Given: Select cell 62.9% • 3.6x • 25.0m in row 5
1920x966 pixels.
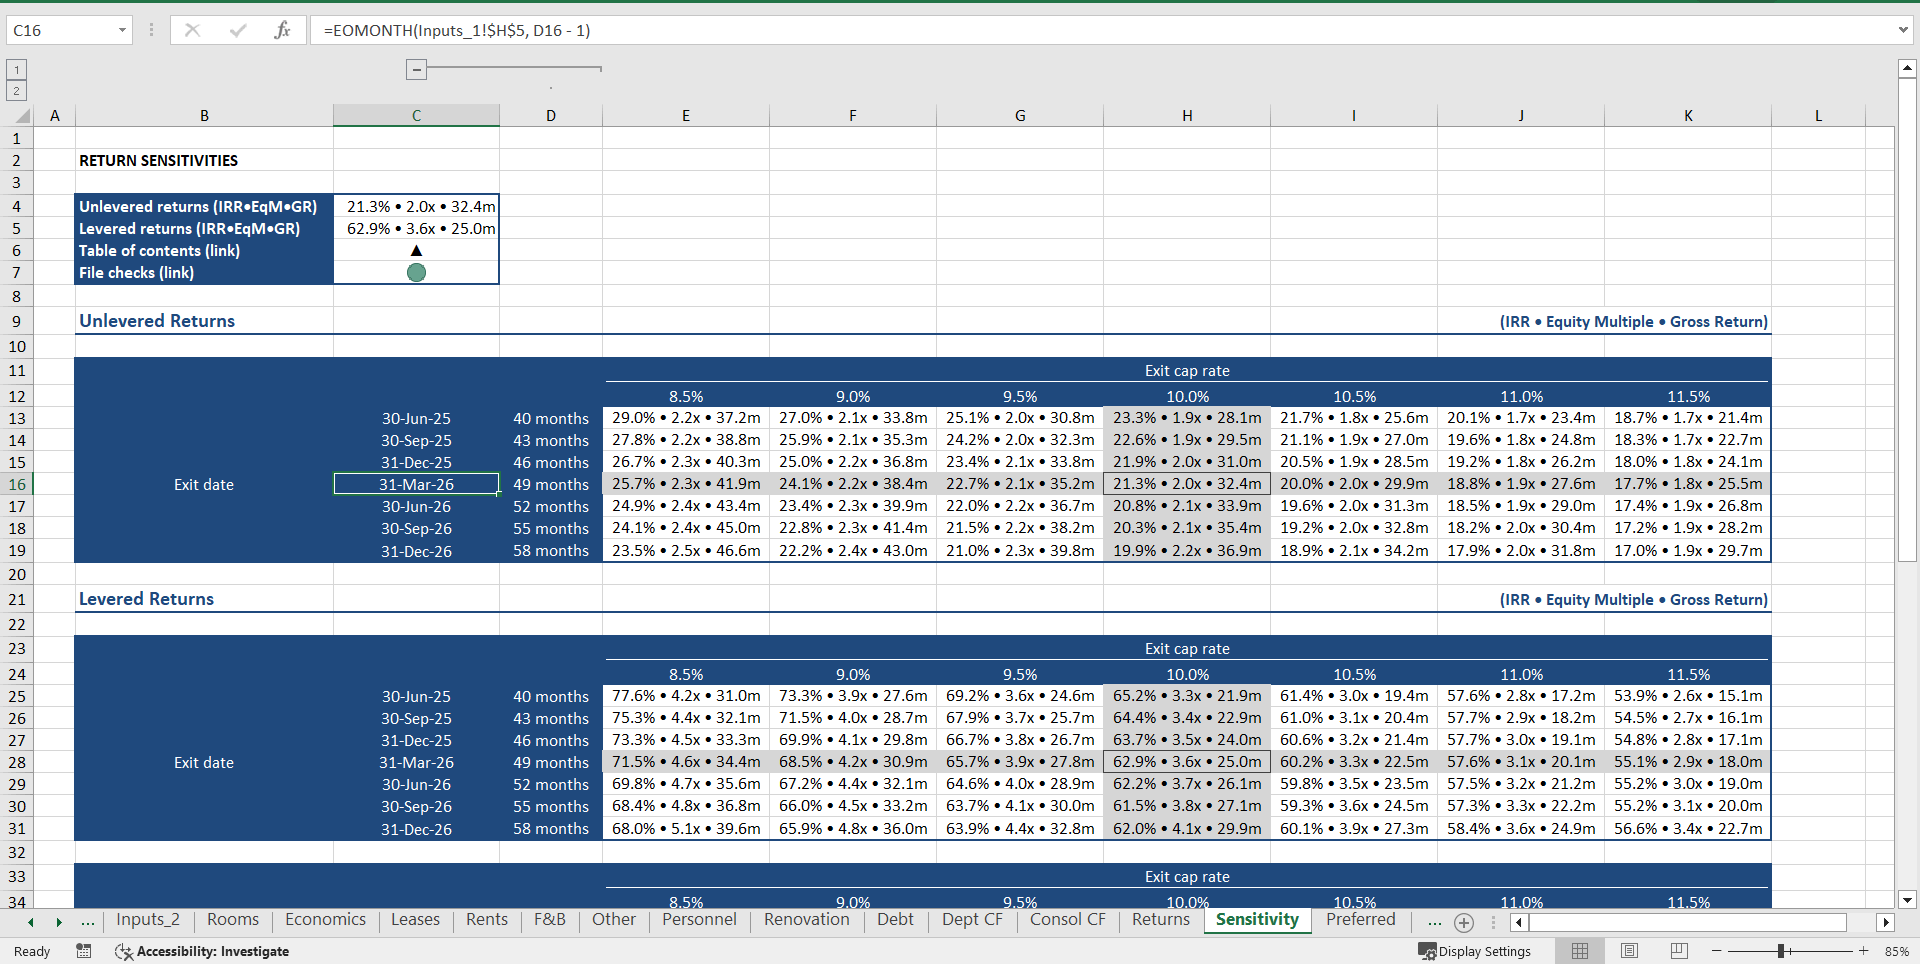Looking at the screenshot, I should [416, 228].
